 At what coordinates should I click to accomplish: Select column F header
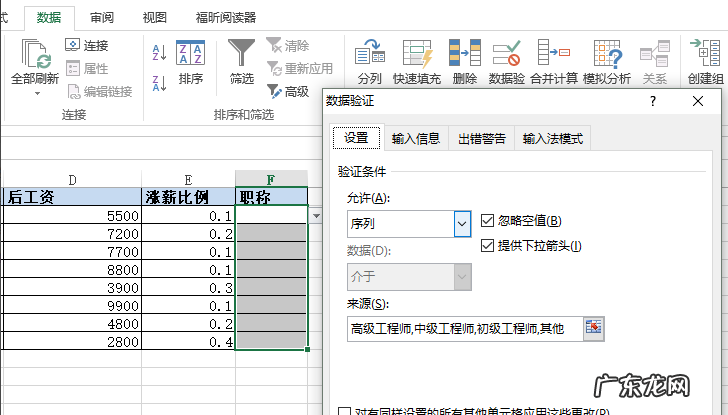click(271, 180)
